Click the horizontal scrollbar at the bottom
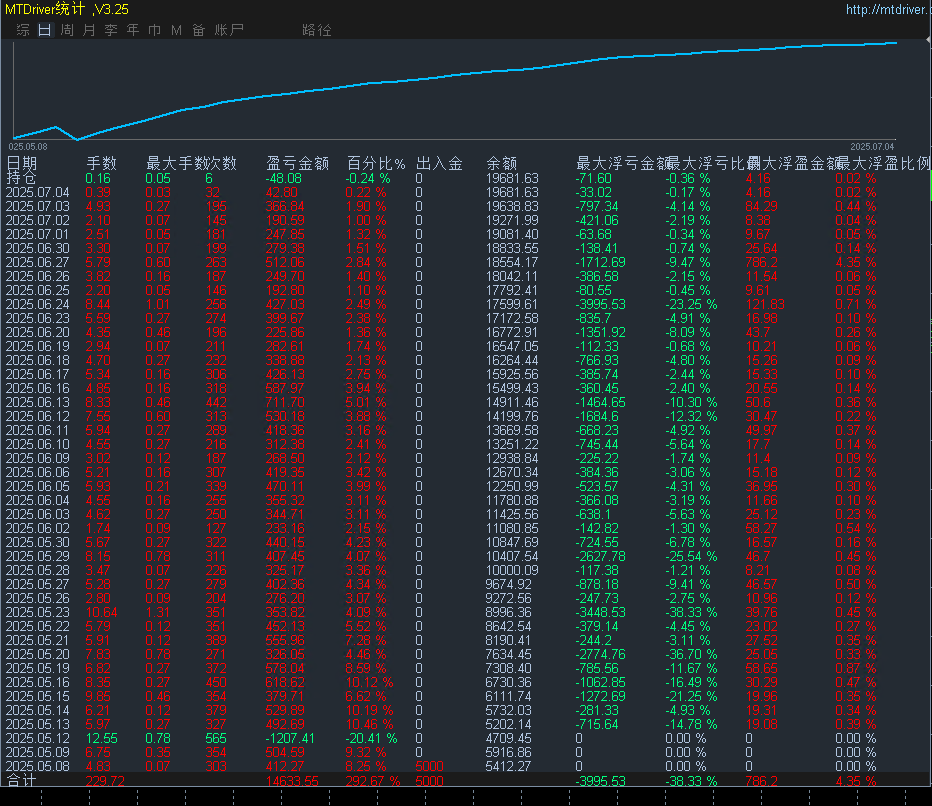Screen dimensions: 932x806 (x=466, y=798)
